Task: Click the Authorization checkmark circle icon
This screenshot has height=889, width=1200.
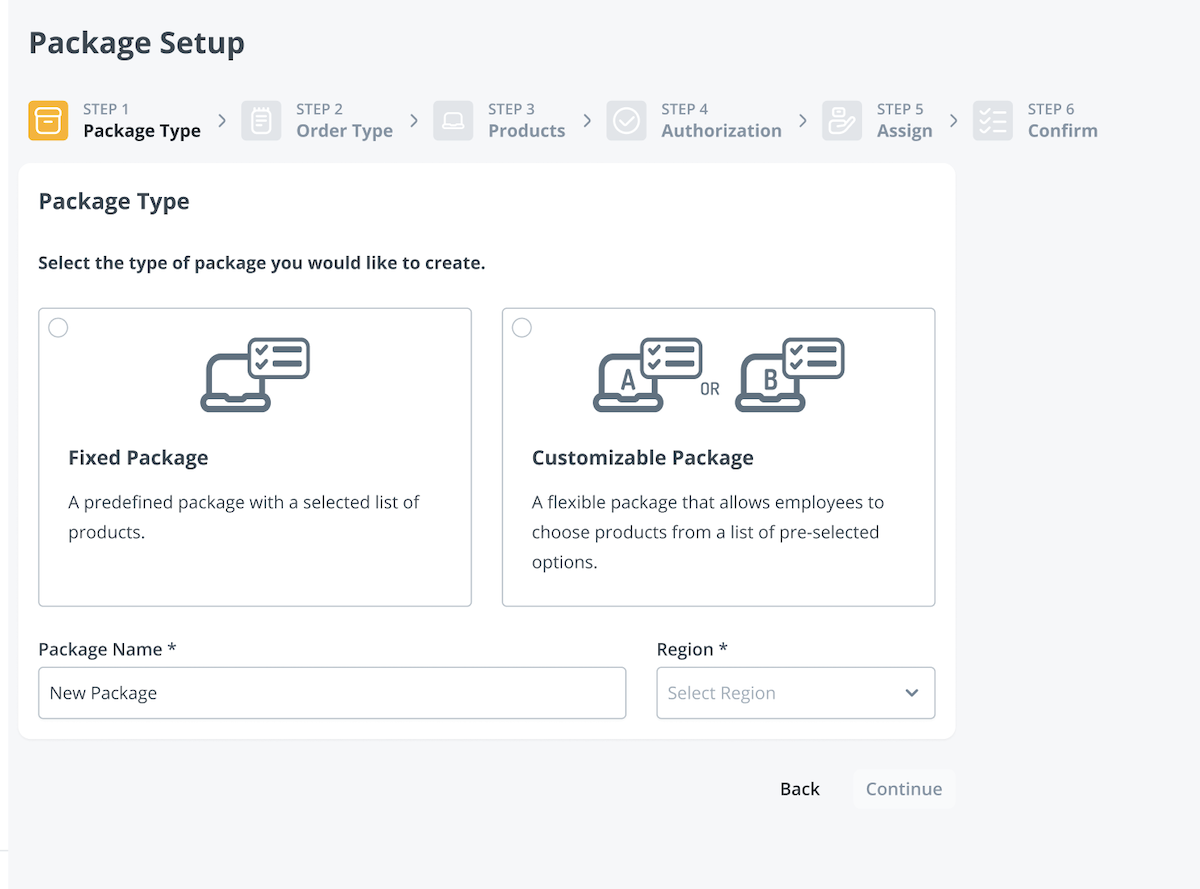Action: 626,121
